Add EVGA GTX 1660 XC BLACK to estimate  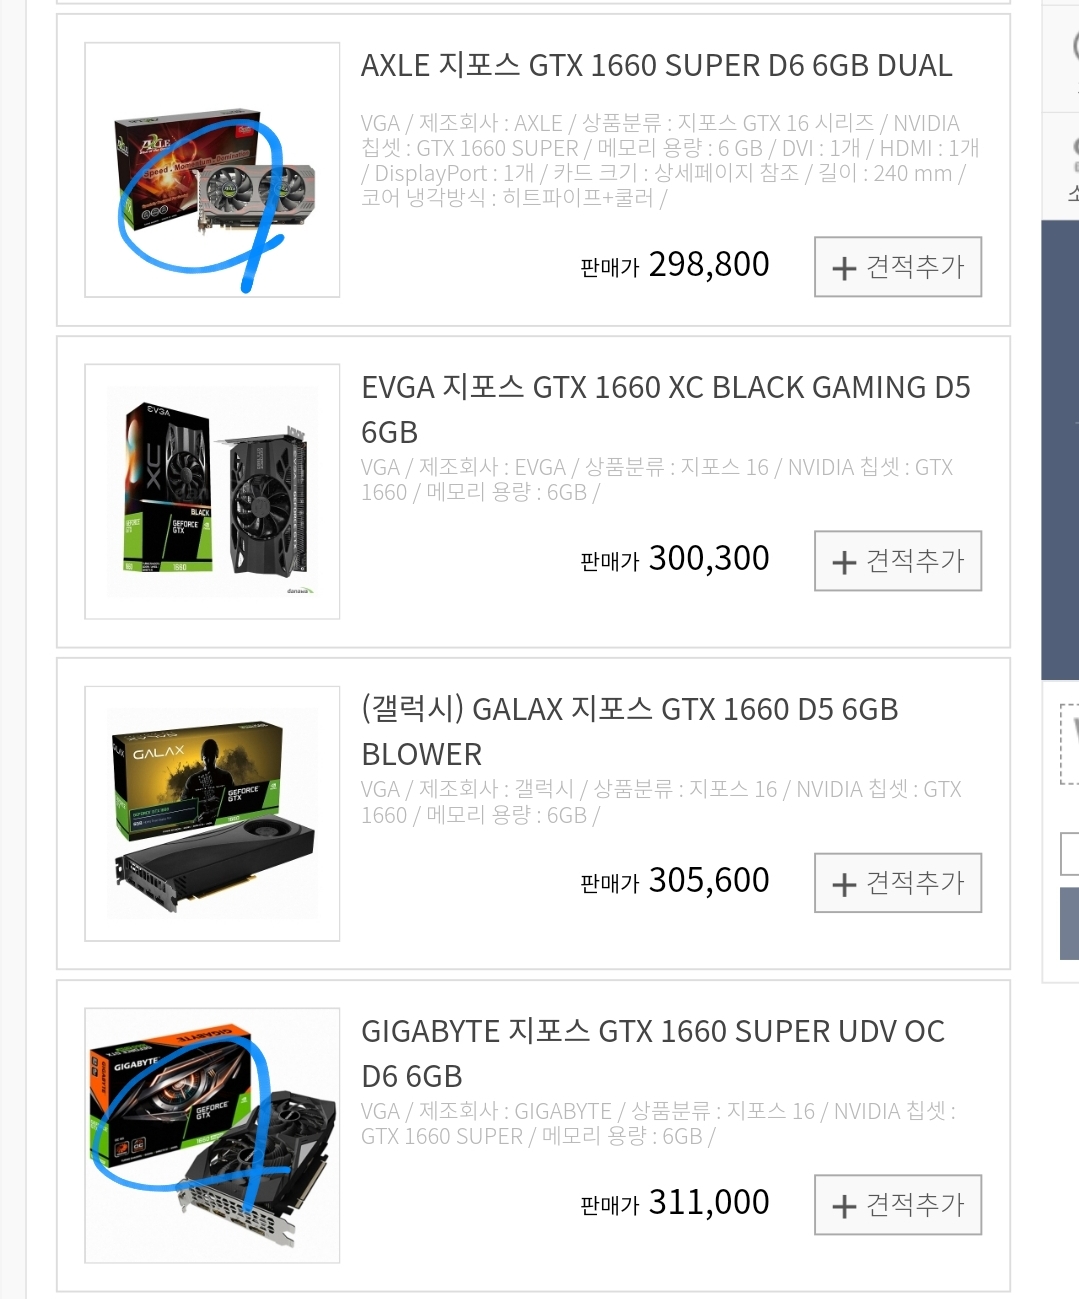[x=898, y=561]
